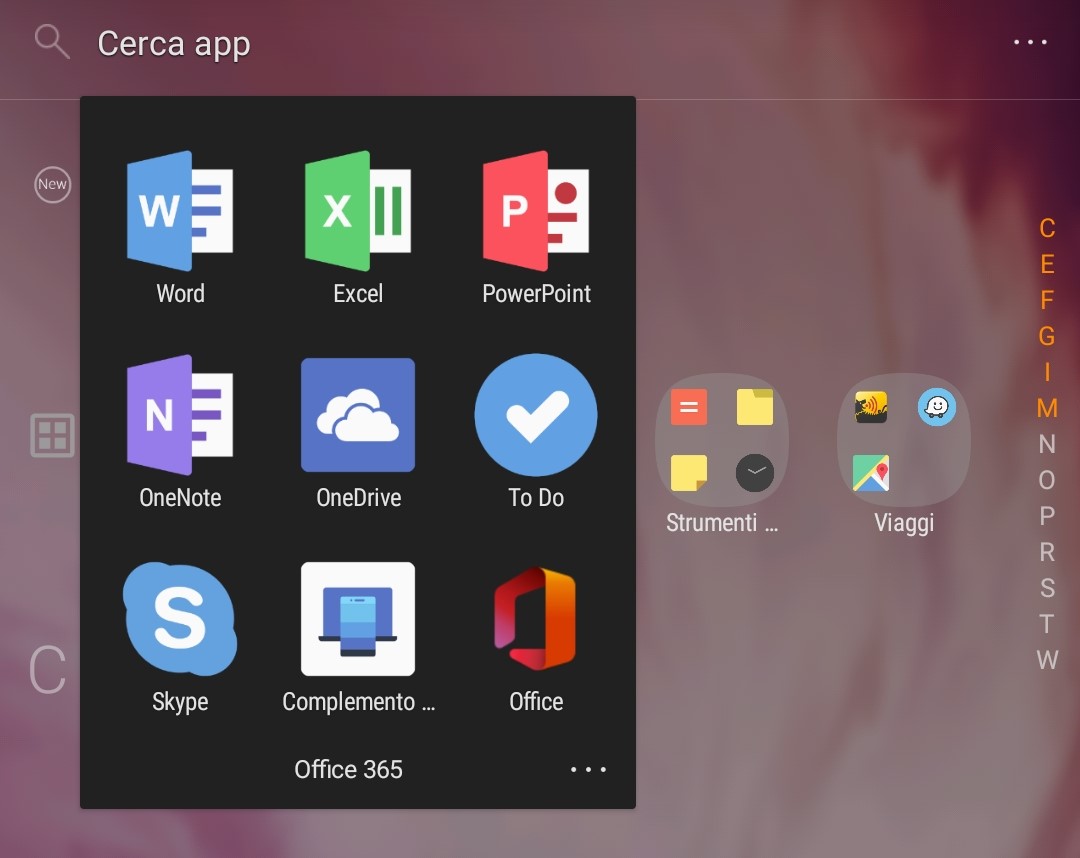Open the clock app in Strumenti
Screen dimensions: 1080x858
click(x=755, y=473)
